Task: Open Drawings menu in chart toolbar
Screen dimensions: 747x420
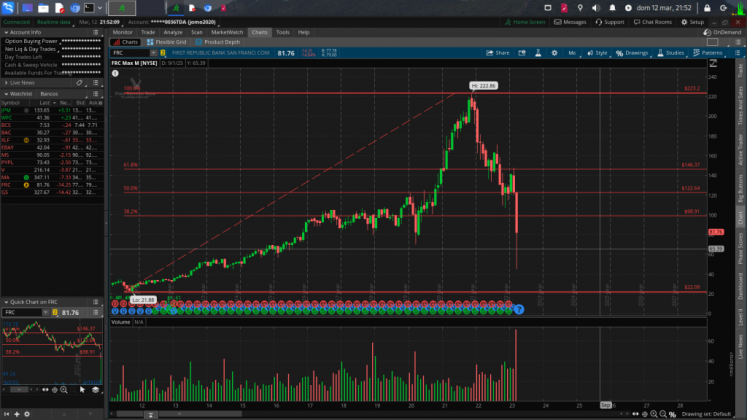Action: point(632,53)
